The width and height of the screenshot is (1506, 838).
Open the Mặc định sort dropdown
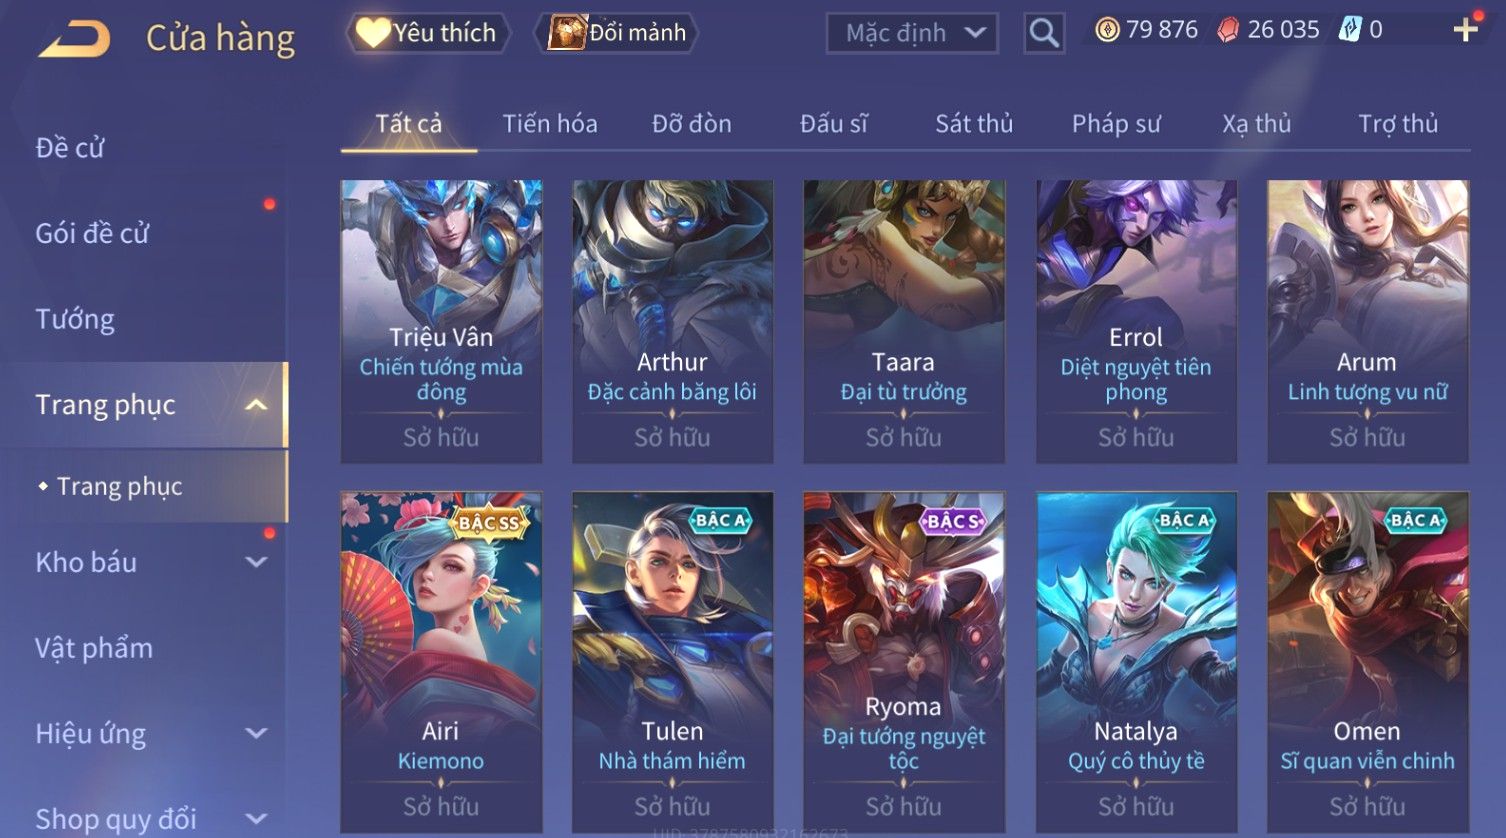pos(912,33)
